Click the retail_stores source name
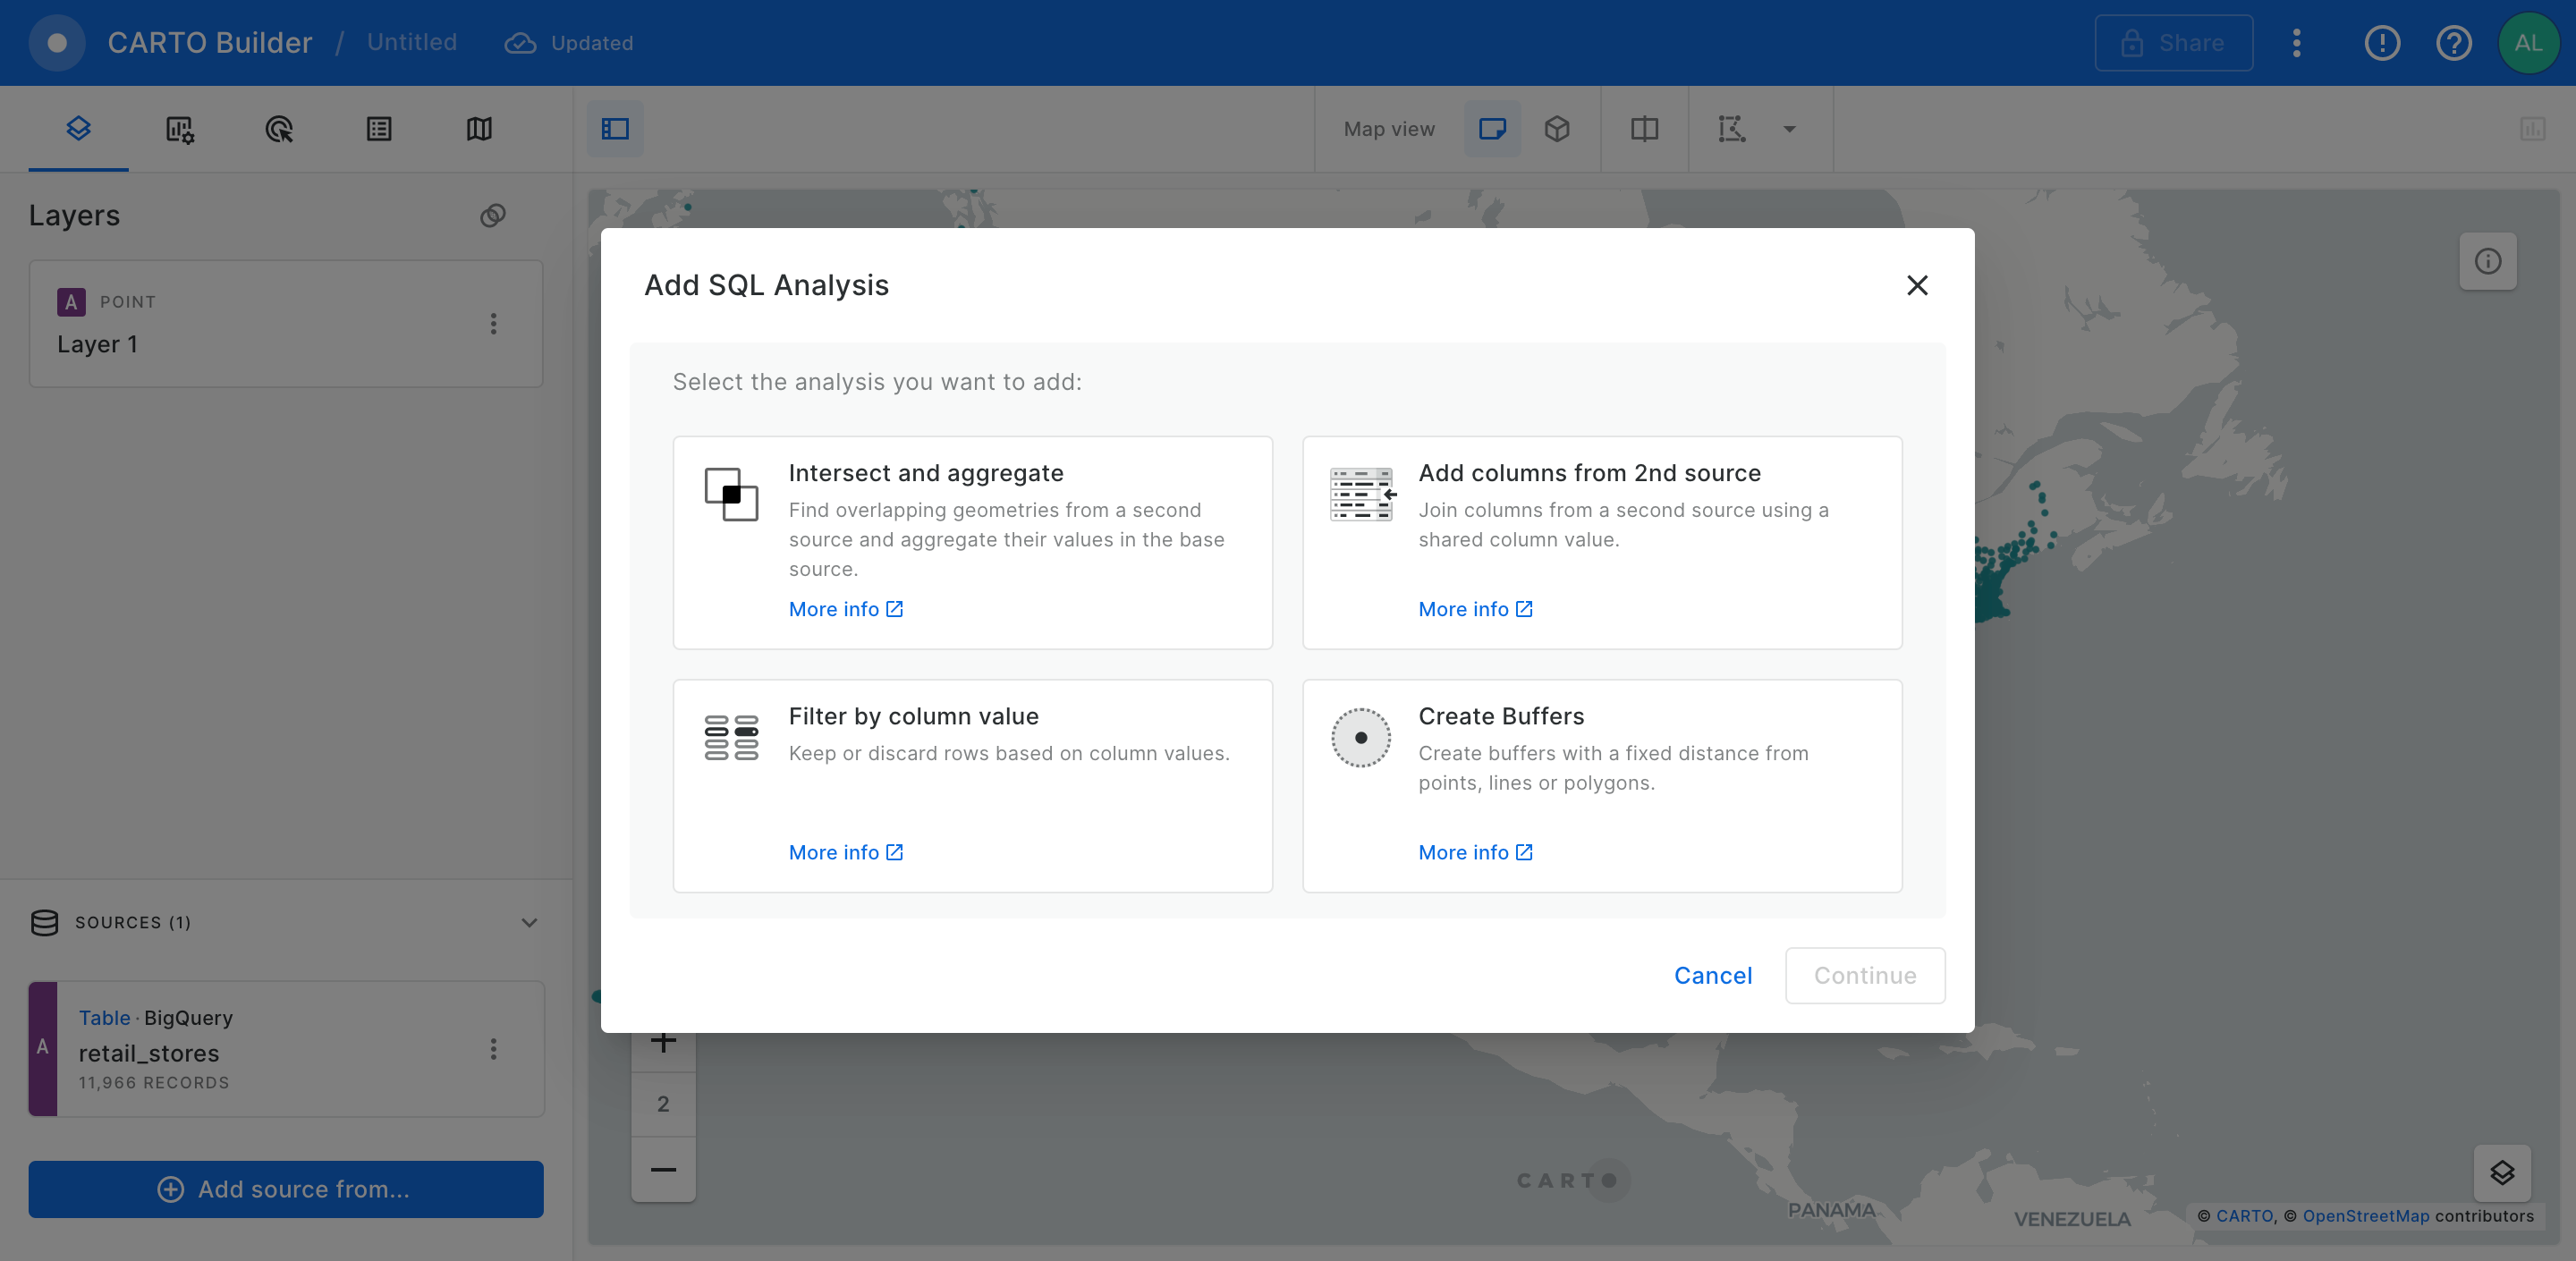The image size is (2576, 1261). (149, 1053)
